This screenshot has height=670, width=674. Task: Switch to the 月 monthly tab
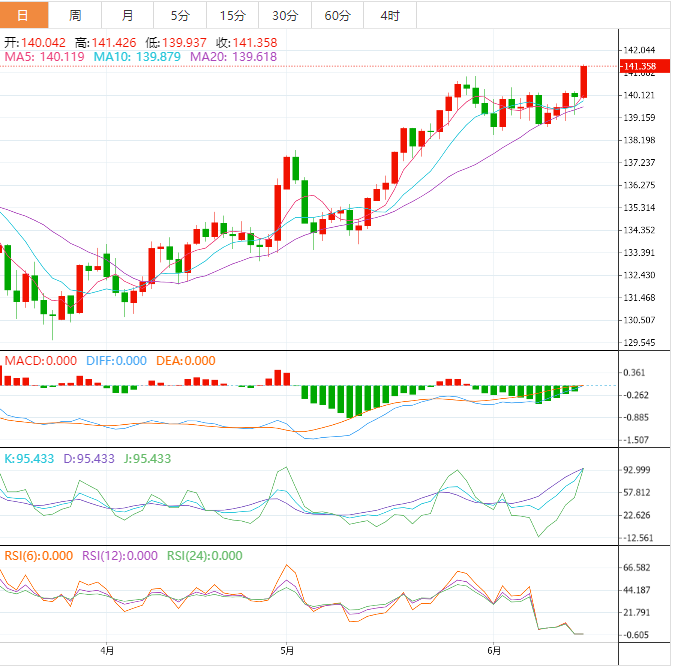[127, 15]
